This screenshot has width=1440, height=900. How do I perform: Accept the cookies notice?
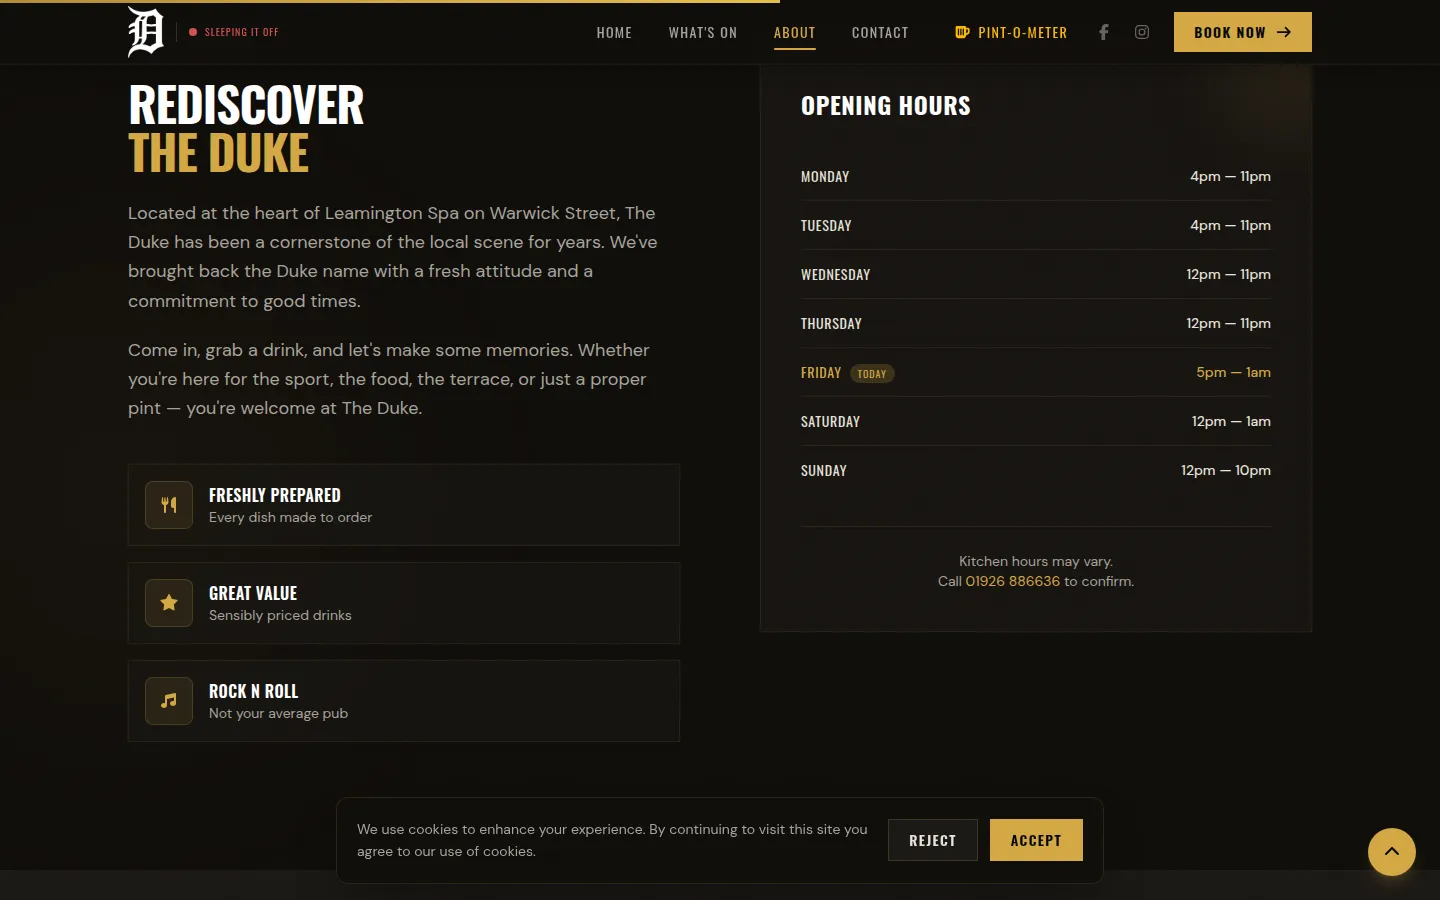coord(1035,840)
